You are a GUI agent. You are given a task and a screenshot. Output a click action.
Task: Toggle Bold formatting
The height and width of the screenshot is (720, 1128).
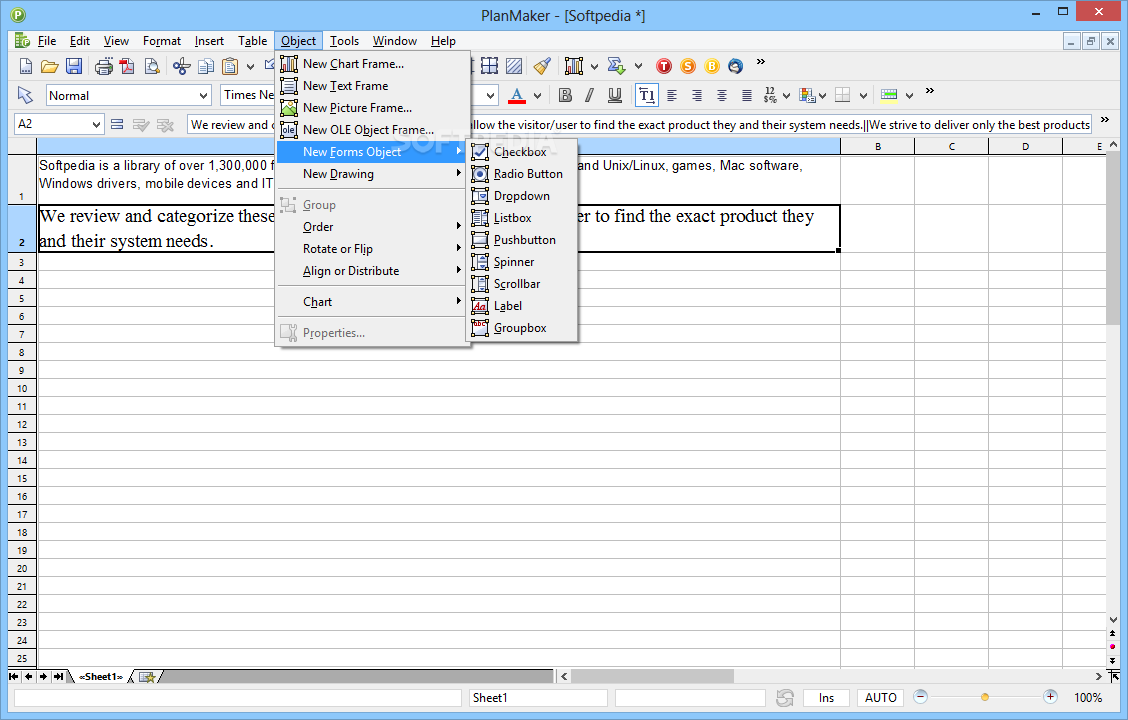click(x=565, y=95)
